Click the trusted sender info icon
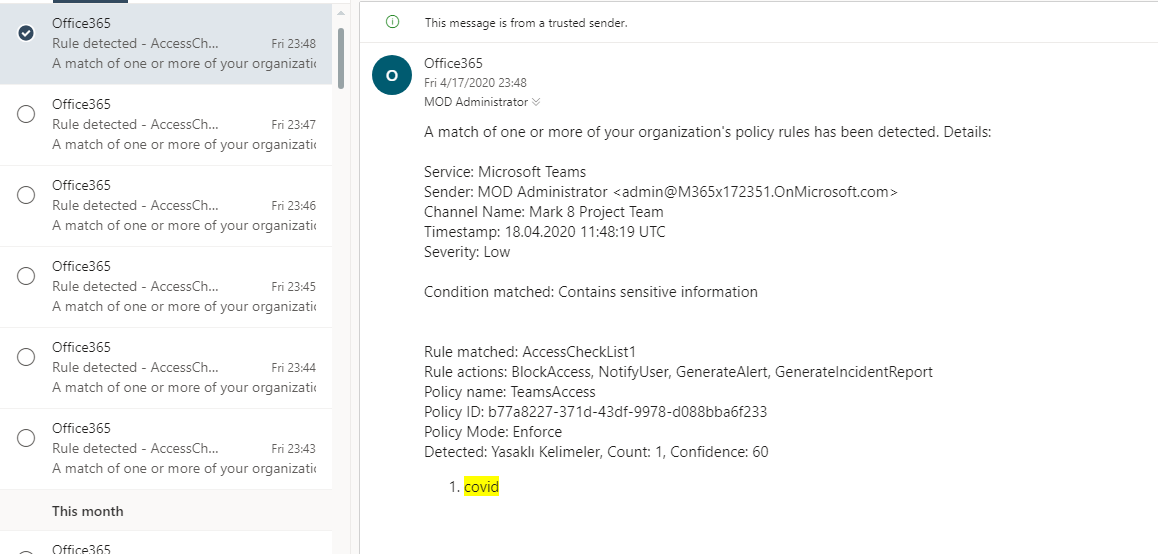Viewport: 1158px width, 554px height. (393, 22)
